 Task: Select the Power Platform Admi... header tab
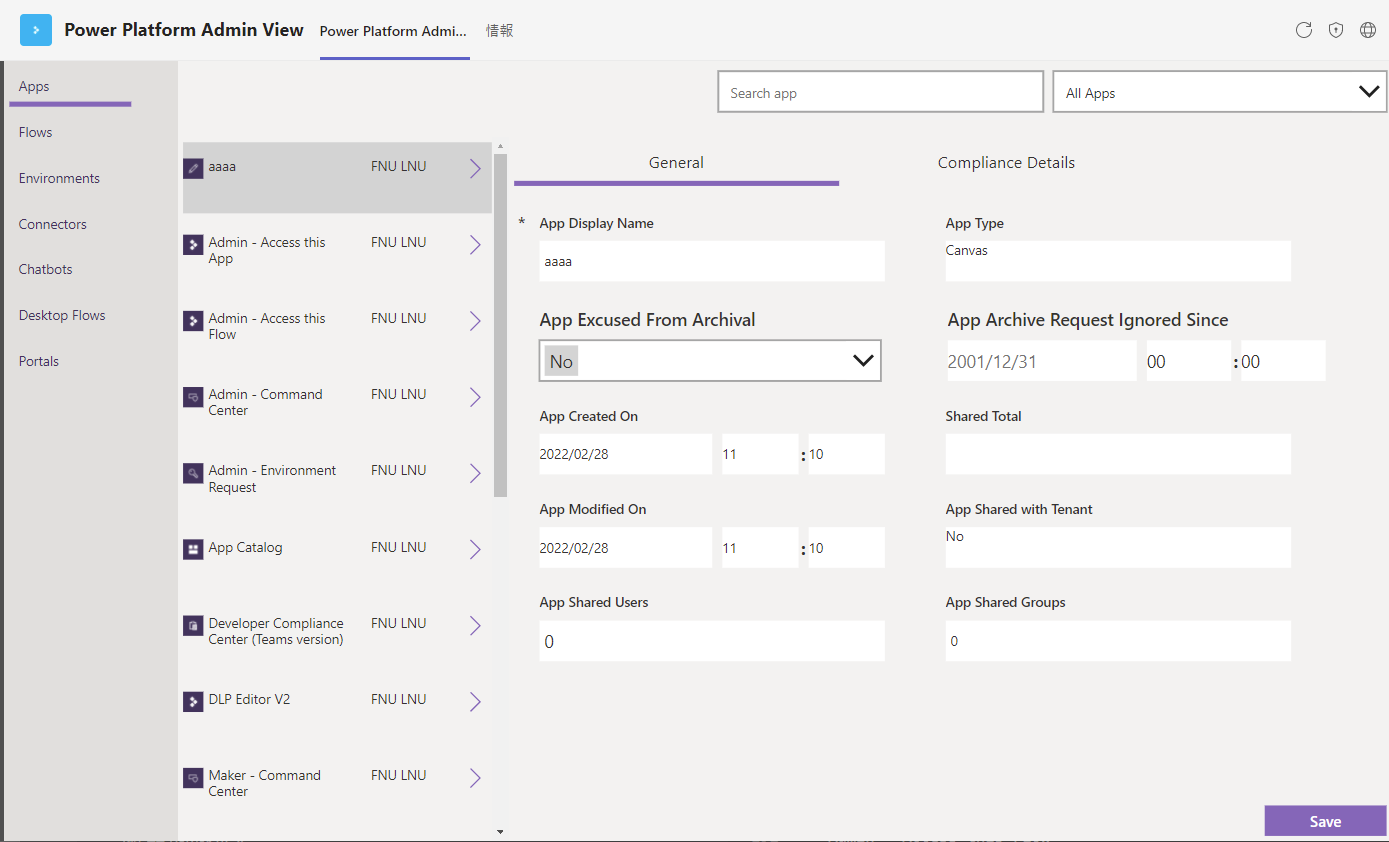point(393,31)
